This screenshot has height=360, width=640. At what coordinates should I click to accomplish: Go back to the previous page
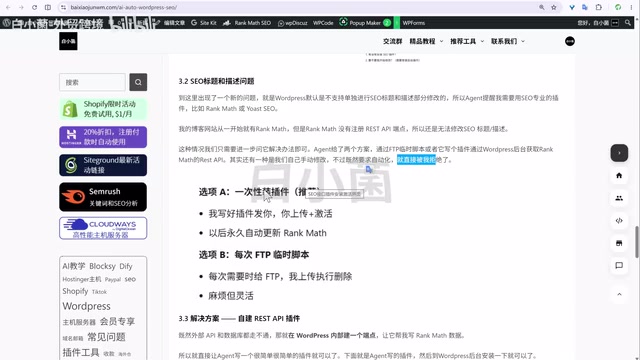pyautogui.click(x=8, y=7)
